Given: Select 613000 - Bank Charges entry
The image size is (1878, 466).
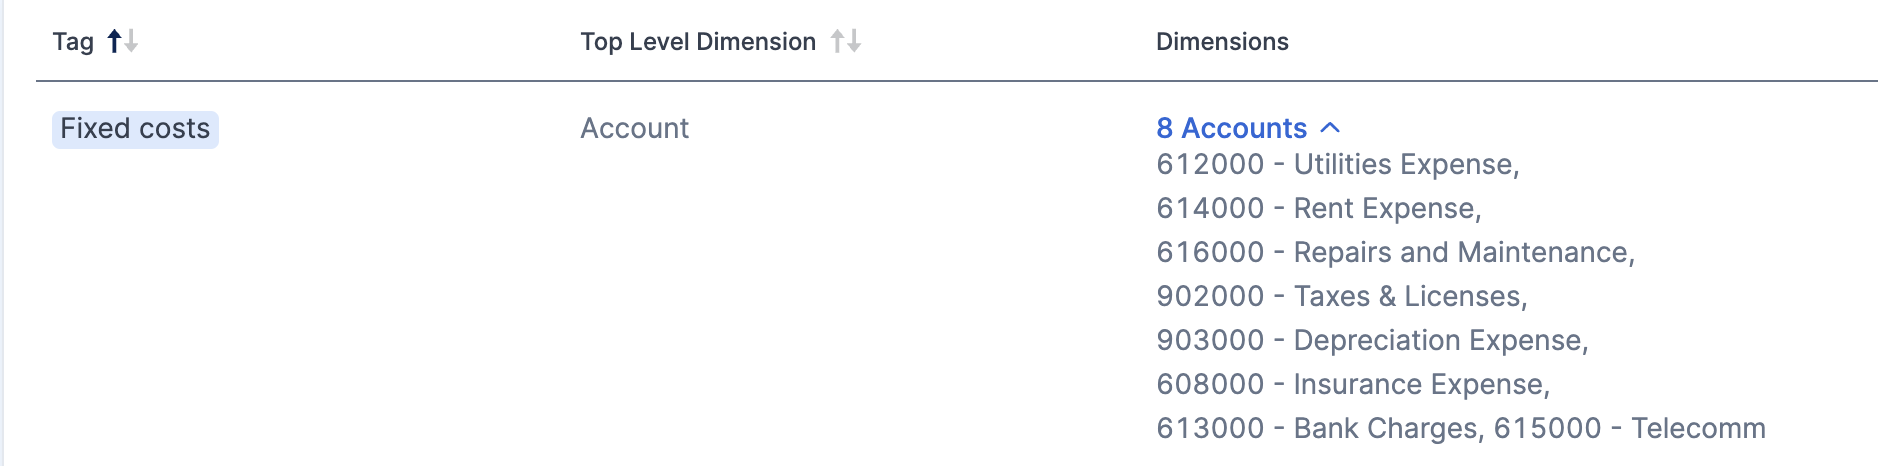Looking at the screenshot, I should pyautogui.click(x=1320, y=428).
